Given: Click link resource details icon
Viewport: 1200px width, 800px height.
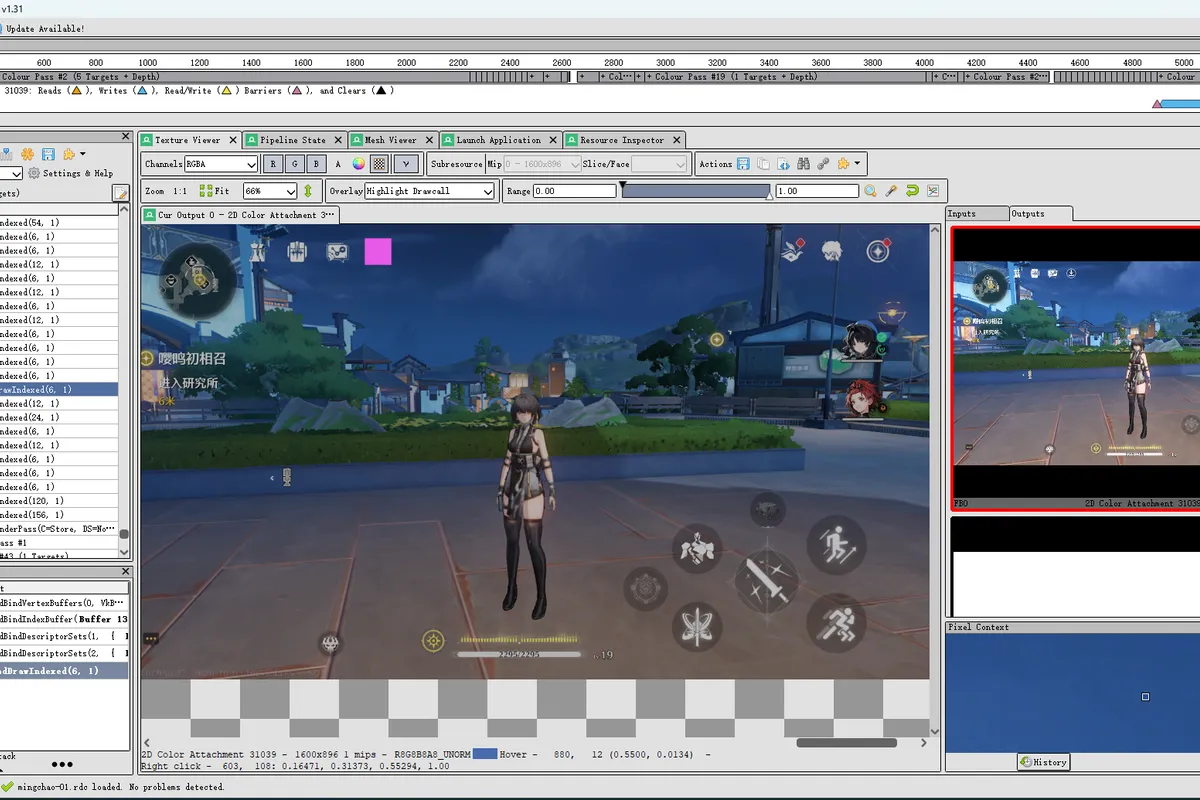Looking at the screenshot, I should tap(823, 164).
